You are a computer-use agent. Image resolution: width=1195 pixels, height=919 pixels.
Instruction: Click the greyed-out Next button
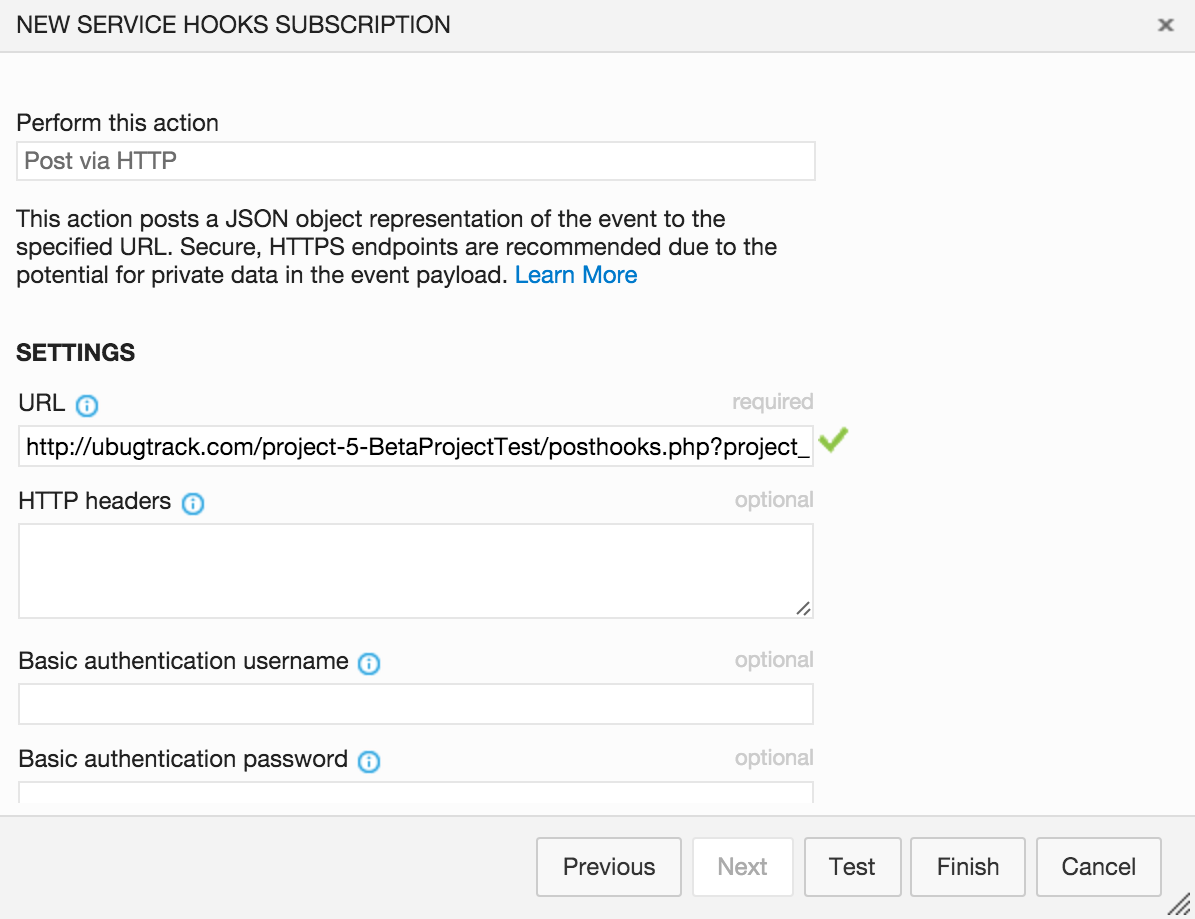pos(742,867)
